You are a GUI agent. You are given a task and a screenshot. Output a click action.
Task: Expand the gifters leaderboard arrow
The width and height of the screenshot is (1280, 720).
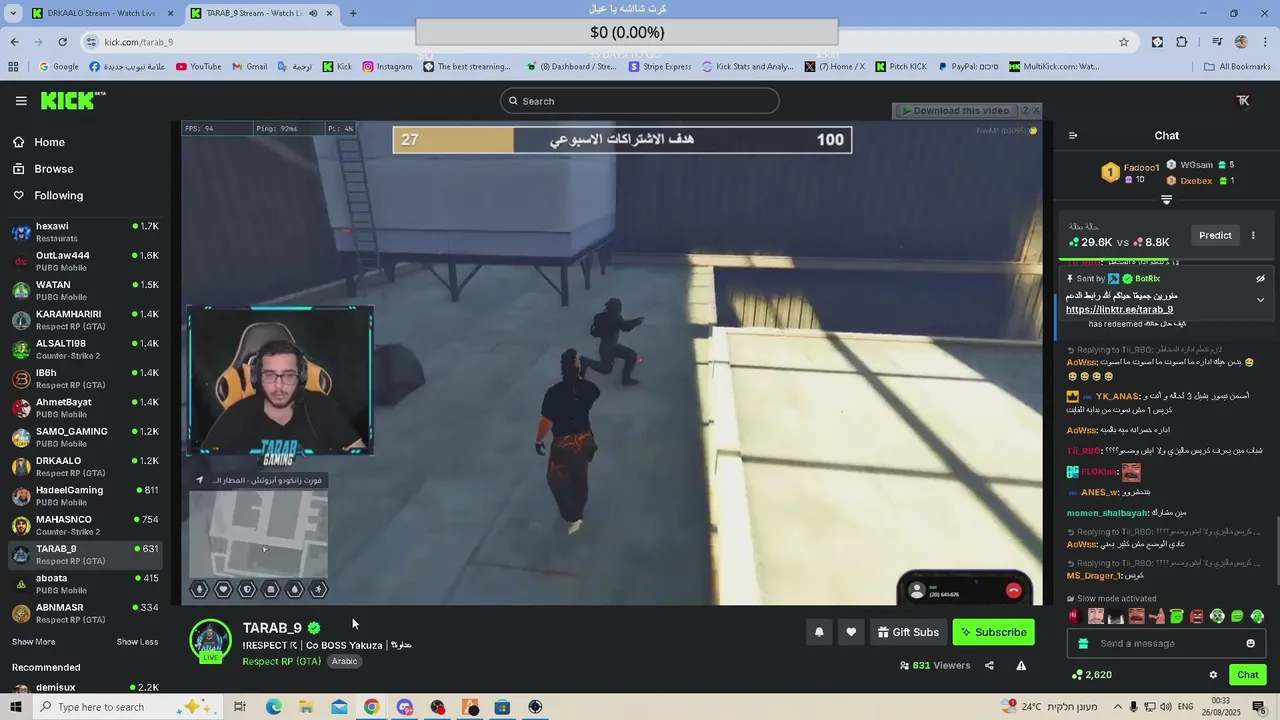(x=1166, y=200)
